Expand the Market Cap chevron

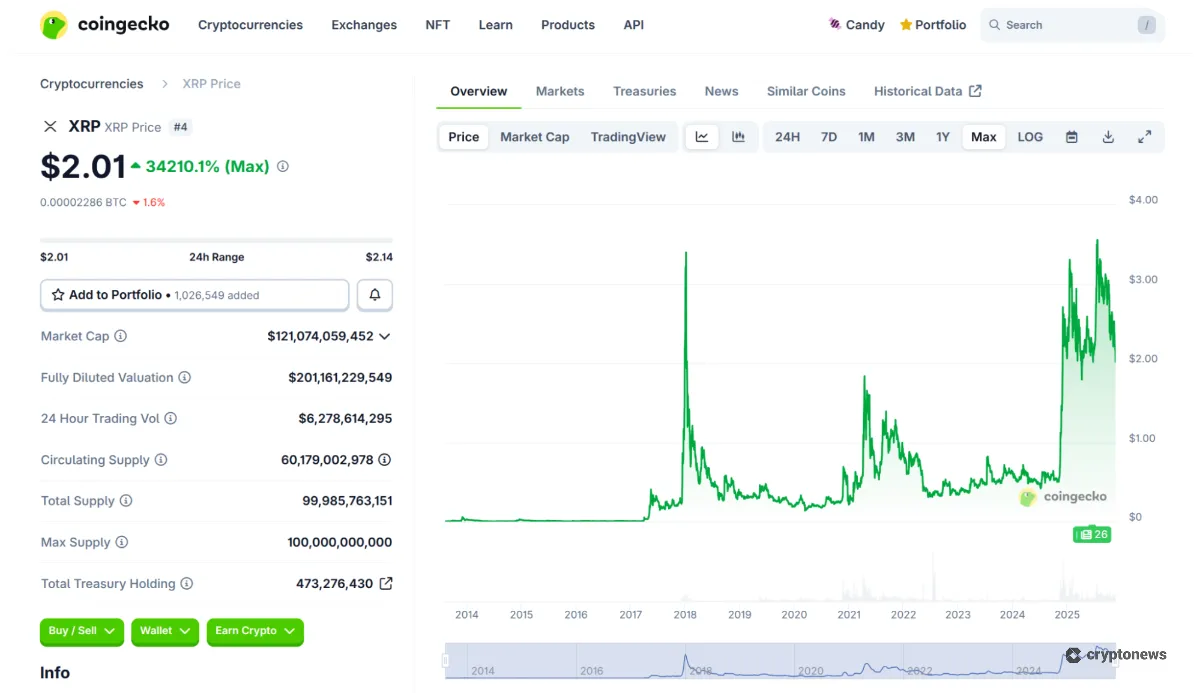(385, 336)
